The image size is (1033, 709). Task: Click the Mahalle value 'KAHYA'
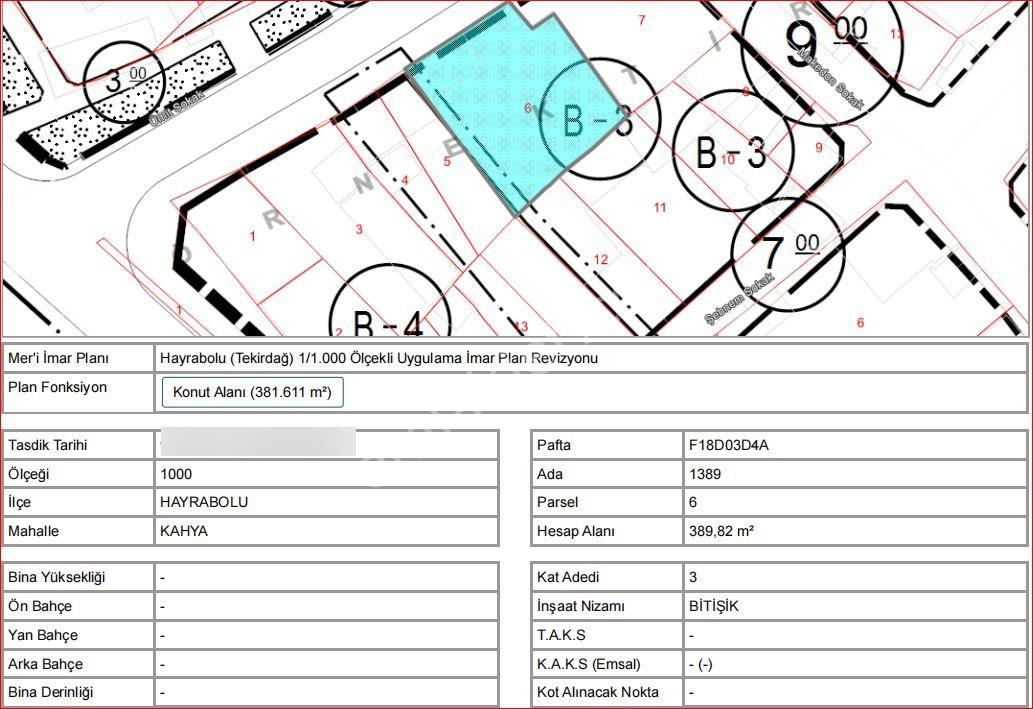pos(184,531)
